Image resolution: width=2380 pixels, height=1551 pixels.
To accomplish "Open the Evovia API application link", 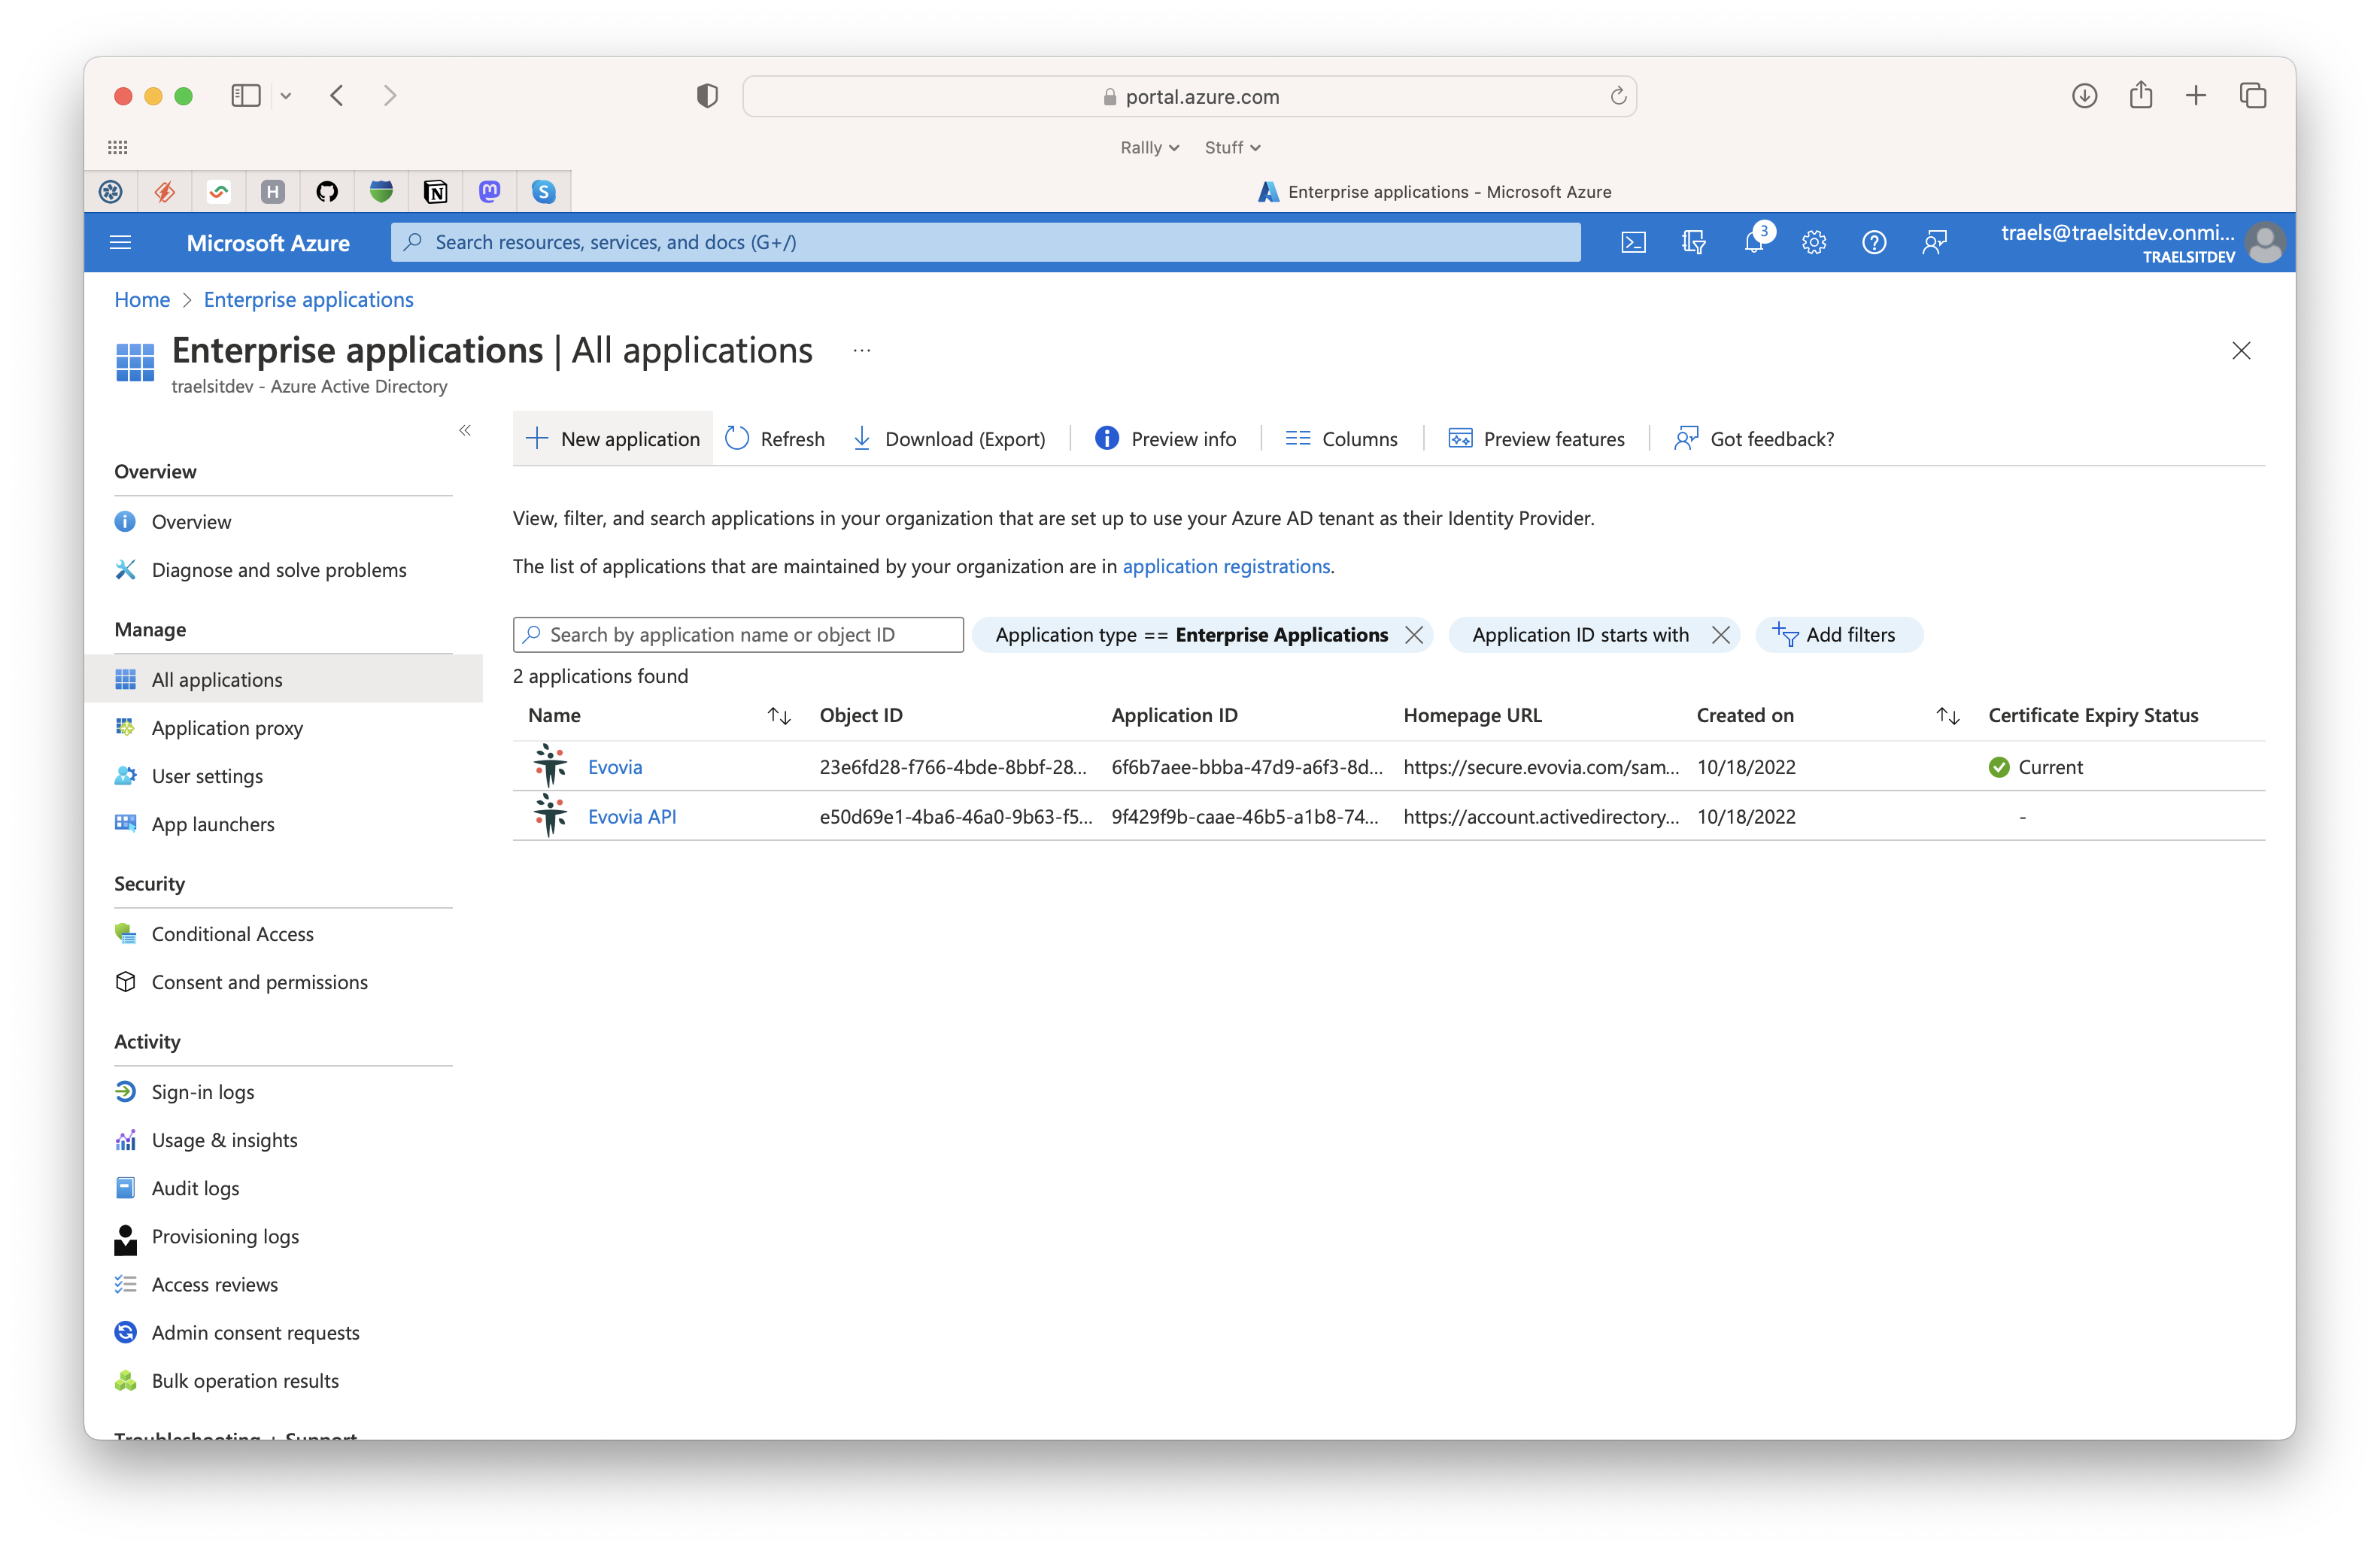I will pyautogui.click(x=632, y=816).
